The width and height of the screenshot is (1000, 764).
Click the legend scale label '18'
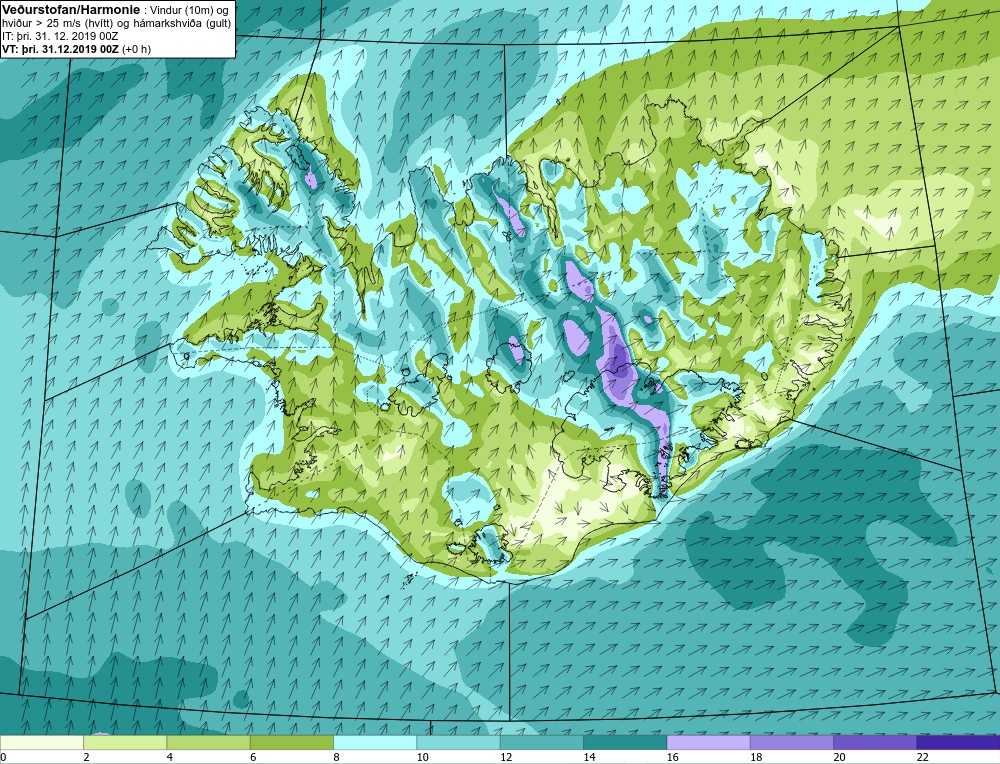tap(756, 758)
